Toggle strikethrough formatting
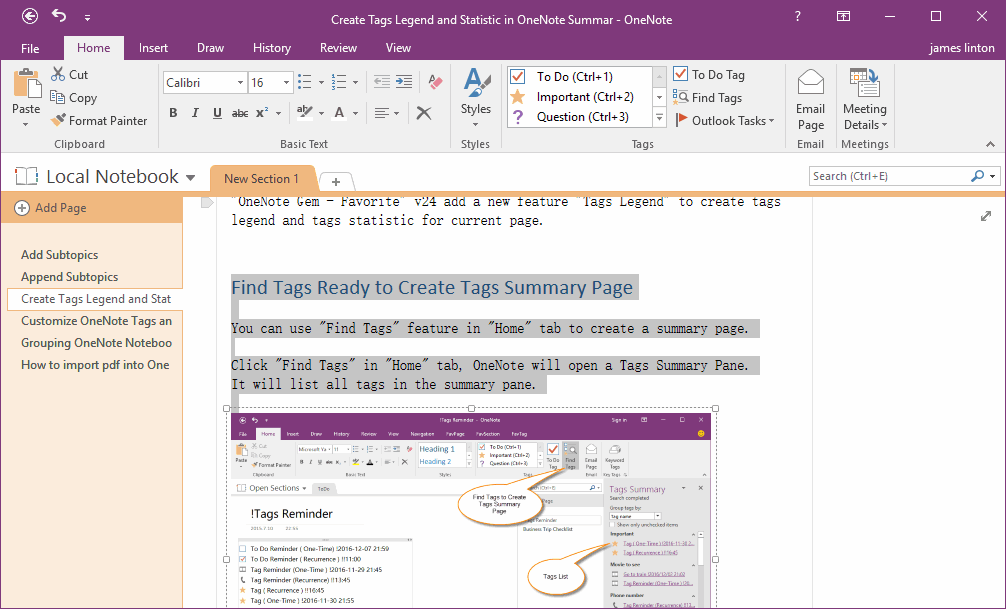 coord(240,114)
